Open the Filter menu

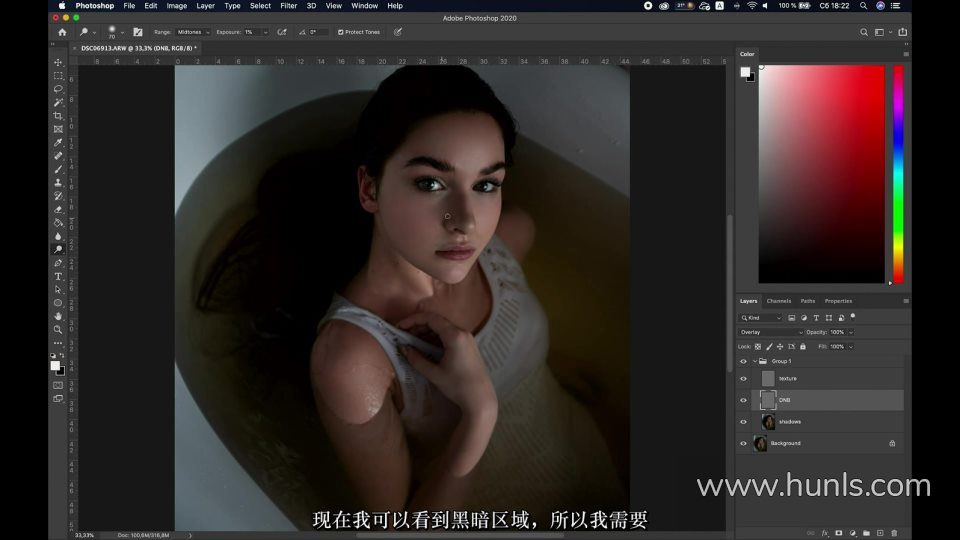point(288,6)
